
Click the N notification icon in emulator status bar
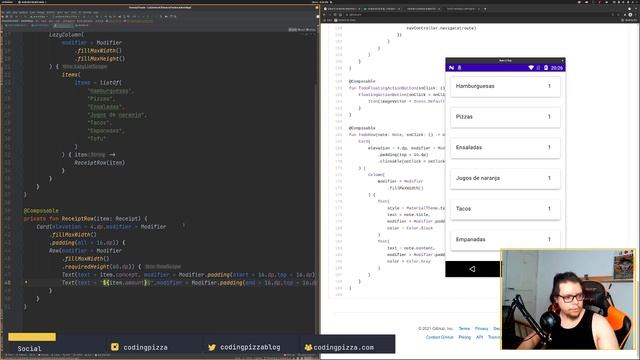click(451, 68)
